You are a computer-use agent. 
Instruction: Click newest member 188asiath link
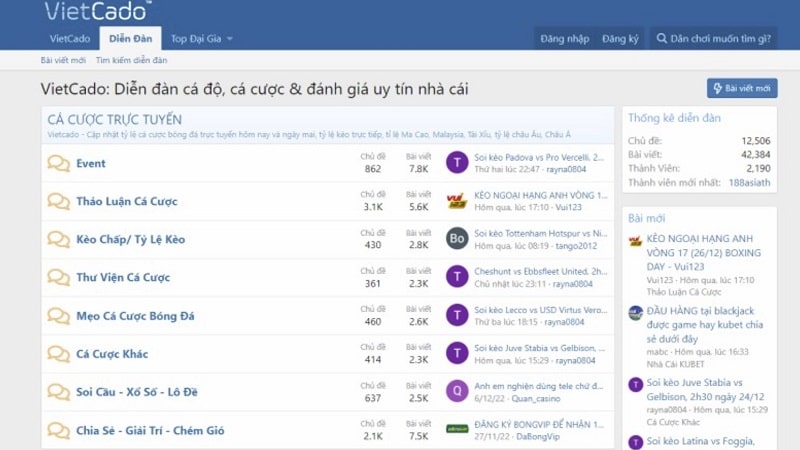pos(749,183)
